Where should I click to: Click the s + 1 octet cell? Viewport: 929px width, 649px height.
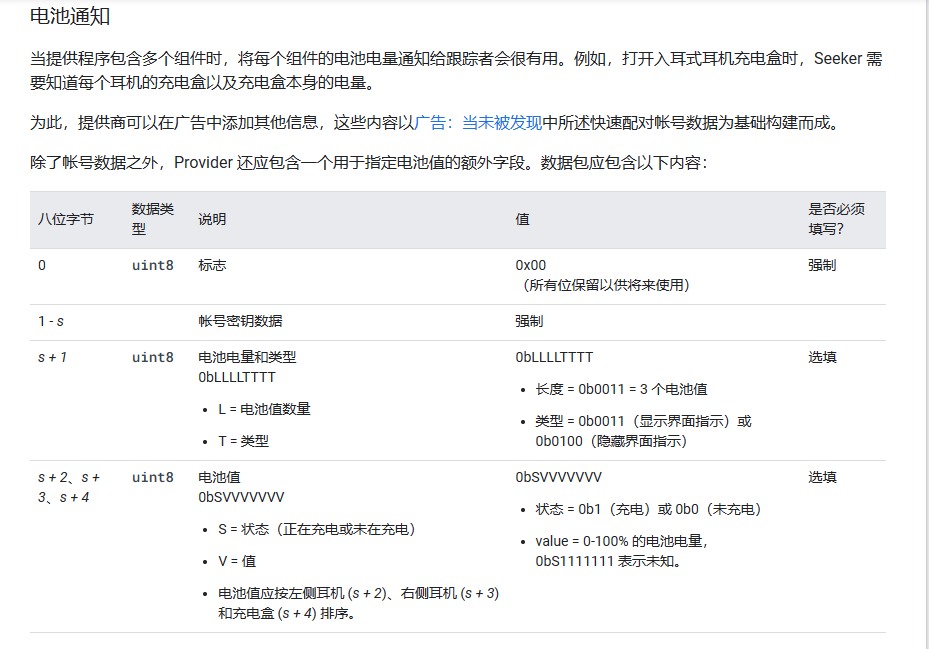click(52, 357)
